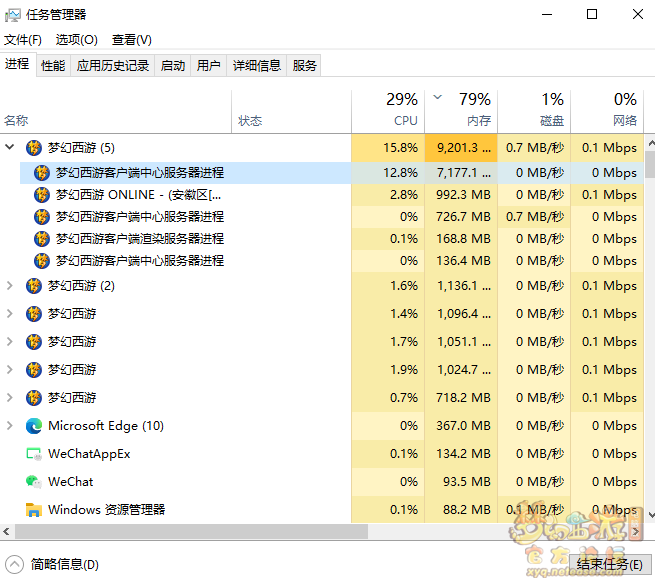The height and width of the screenshot is (584, 655).
Task: Expand the 梦幻西游 row using 718.2 MB
Action: tap(10, 398)
